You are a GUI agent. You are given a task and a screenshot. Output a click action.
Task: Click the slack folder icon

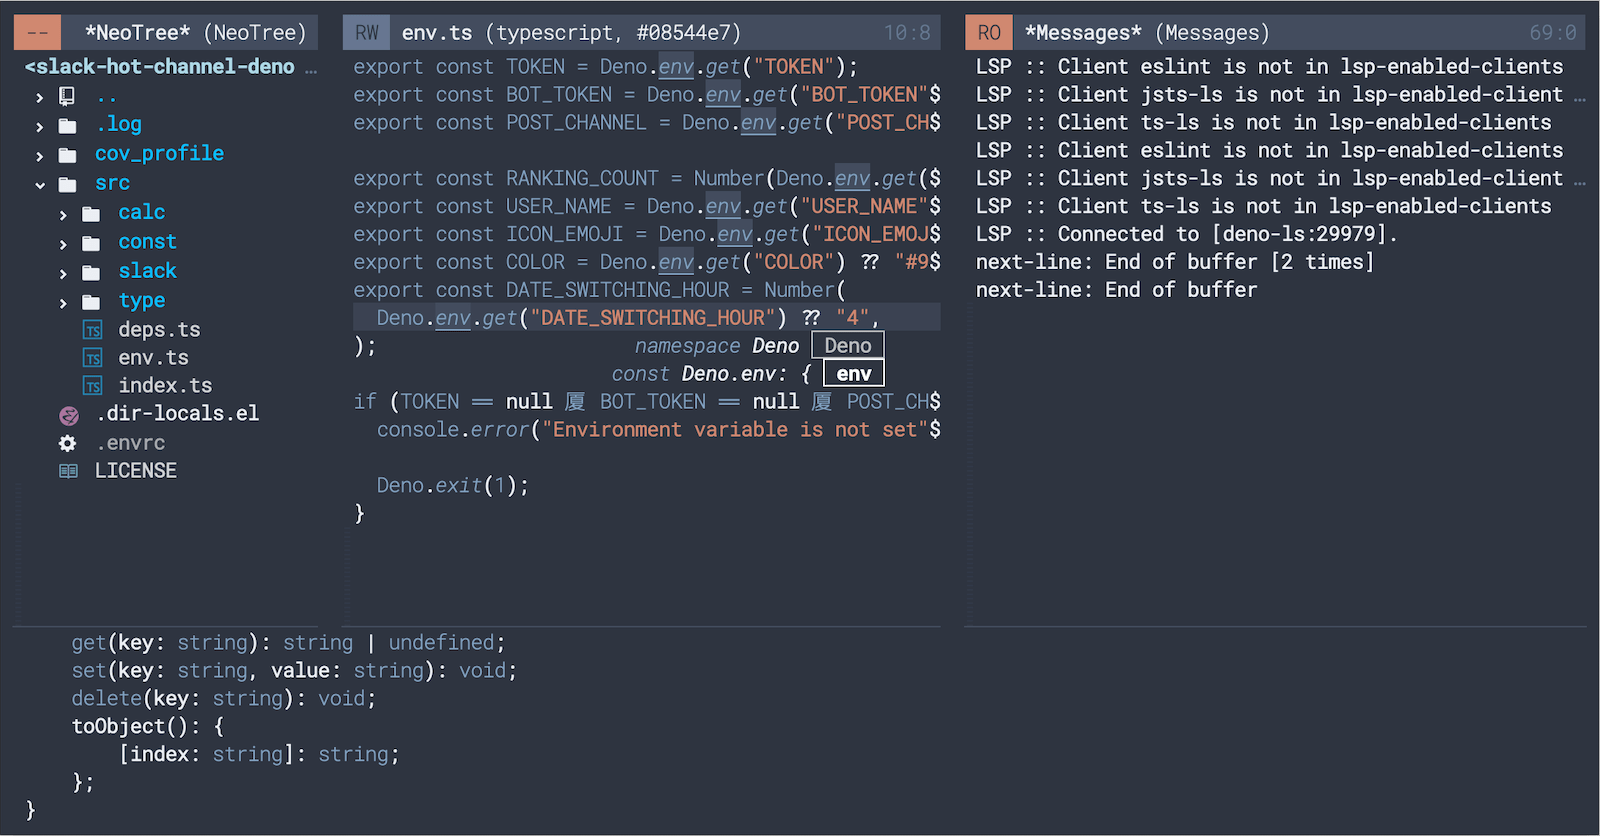pyautogui.click(x=91, y=272)
